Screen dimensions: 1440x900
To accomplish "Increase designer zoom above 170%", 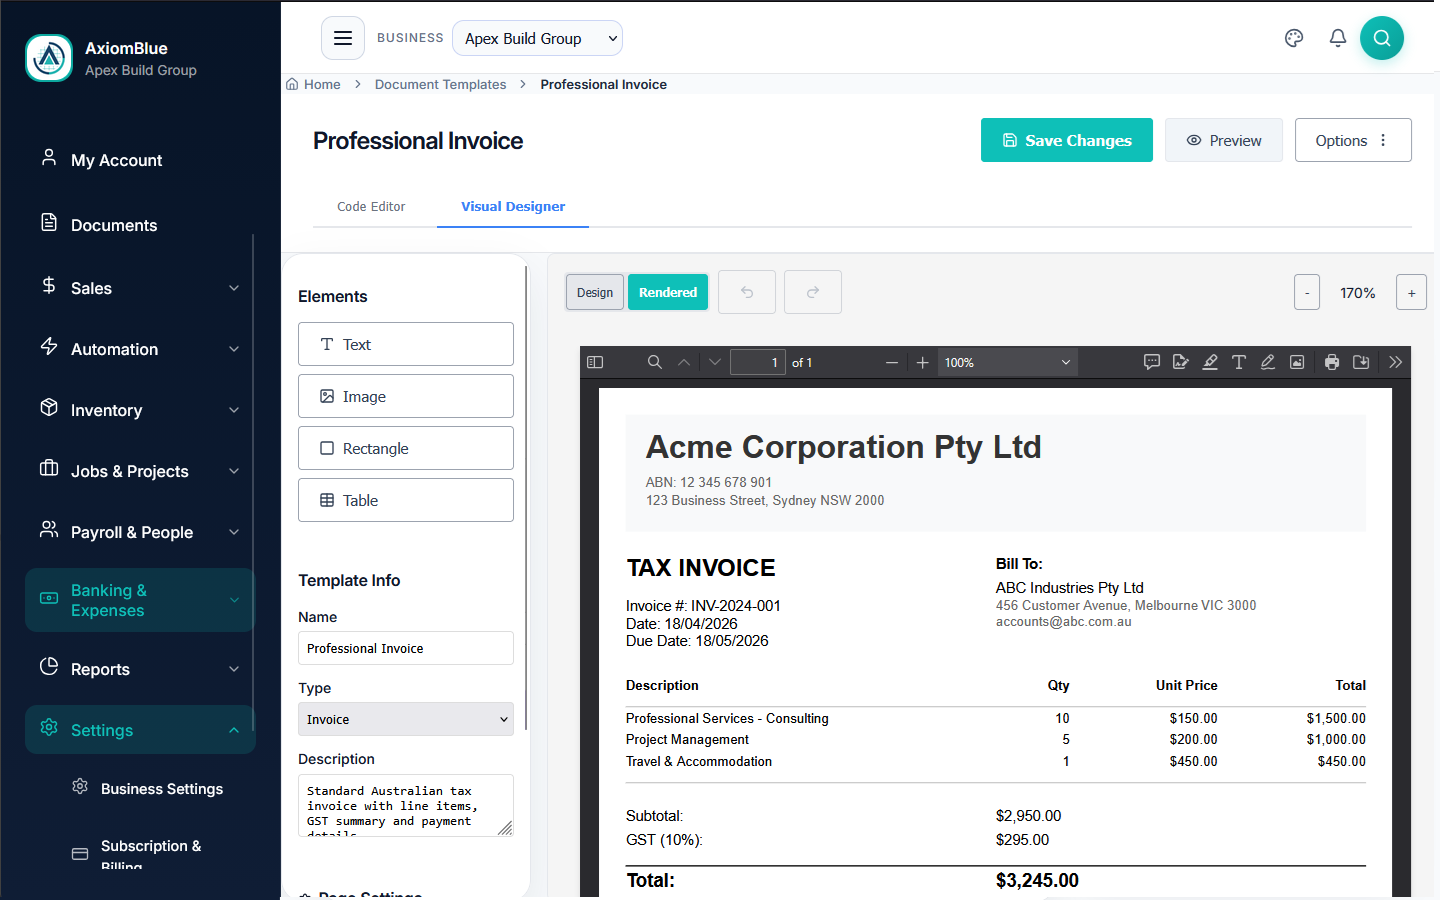I will click(1411, 291).
